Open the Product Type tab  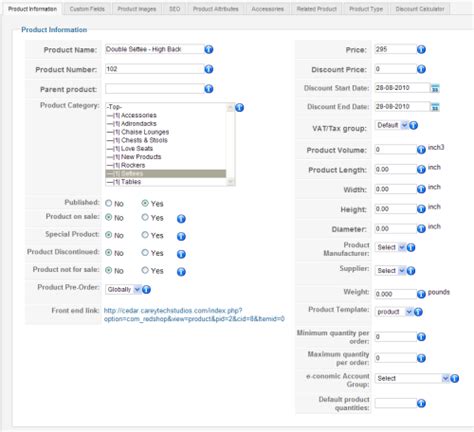(x=366, y=9)
